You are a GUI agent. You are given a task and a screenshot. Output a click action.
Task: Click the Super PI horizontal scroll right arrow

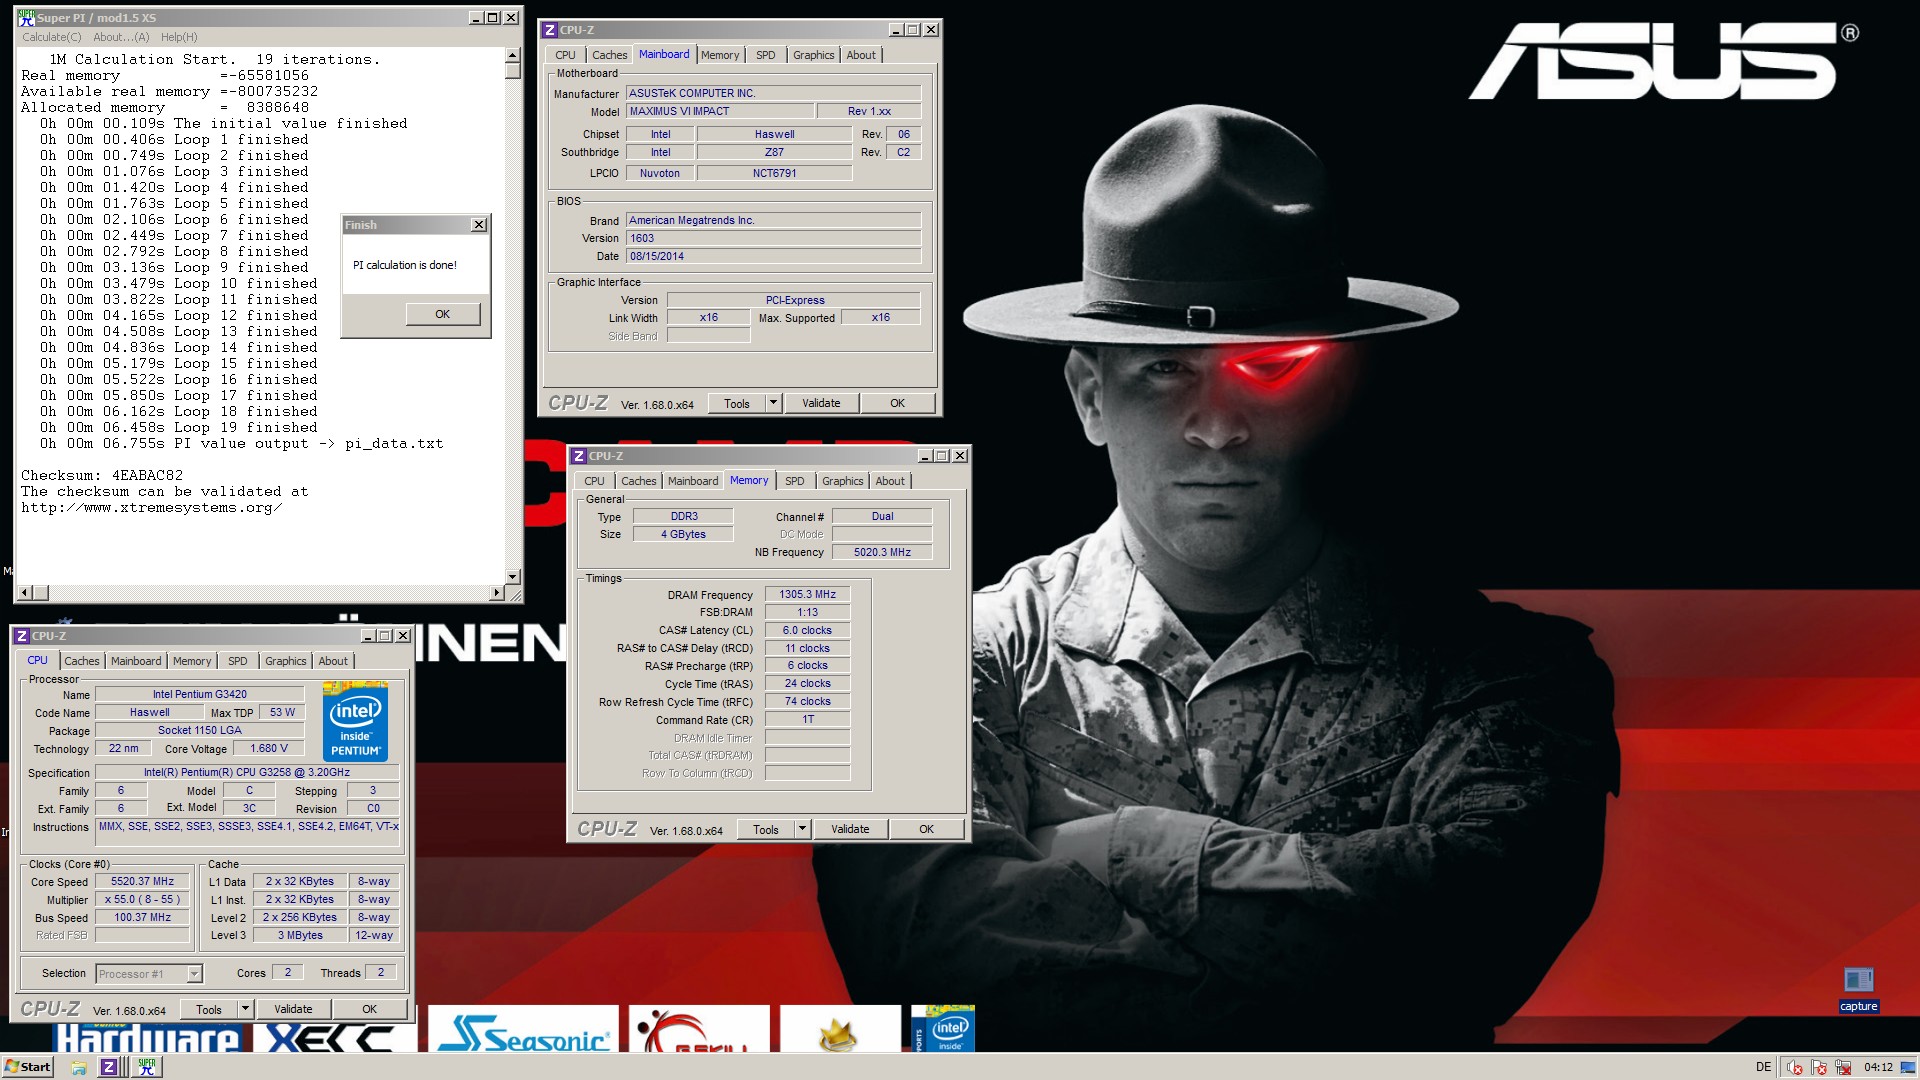tap(497, 593)
